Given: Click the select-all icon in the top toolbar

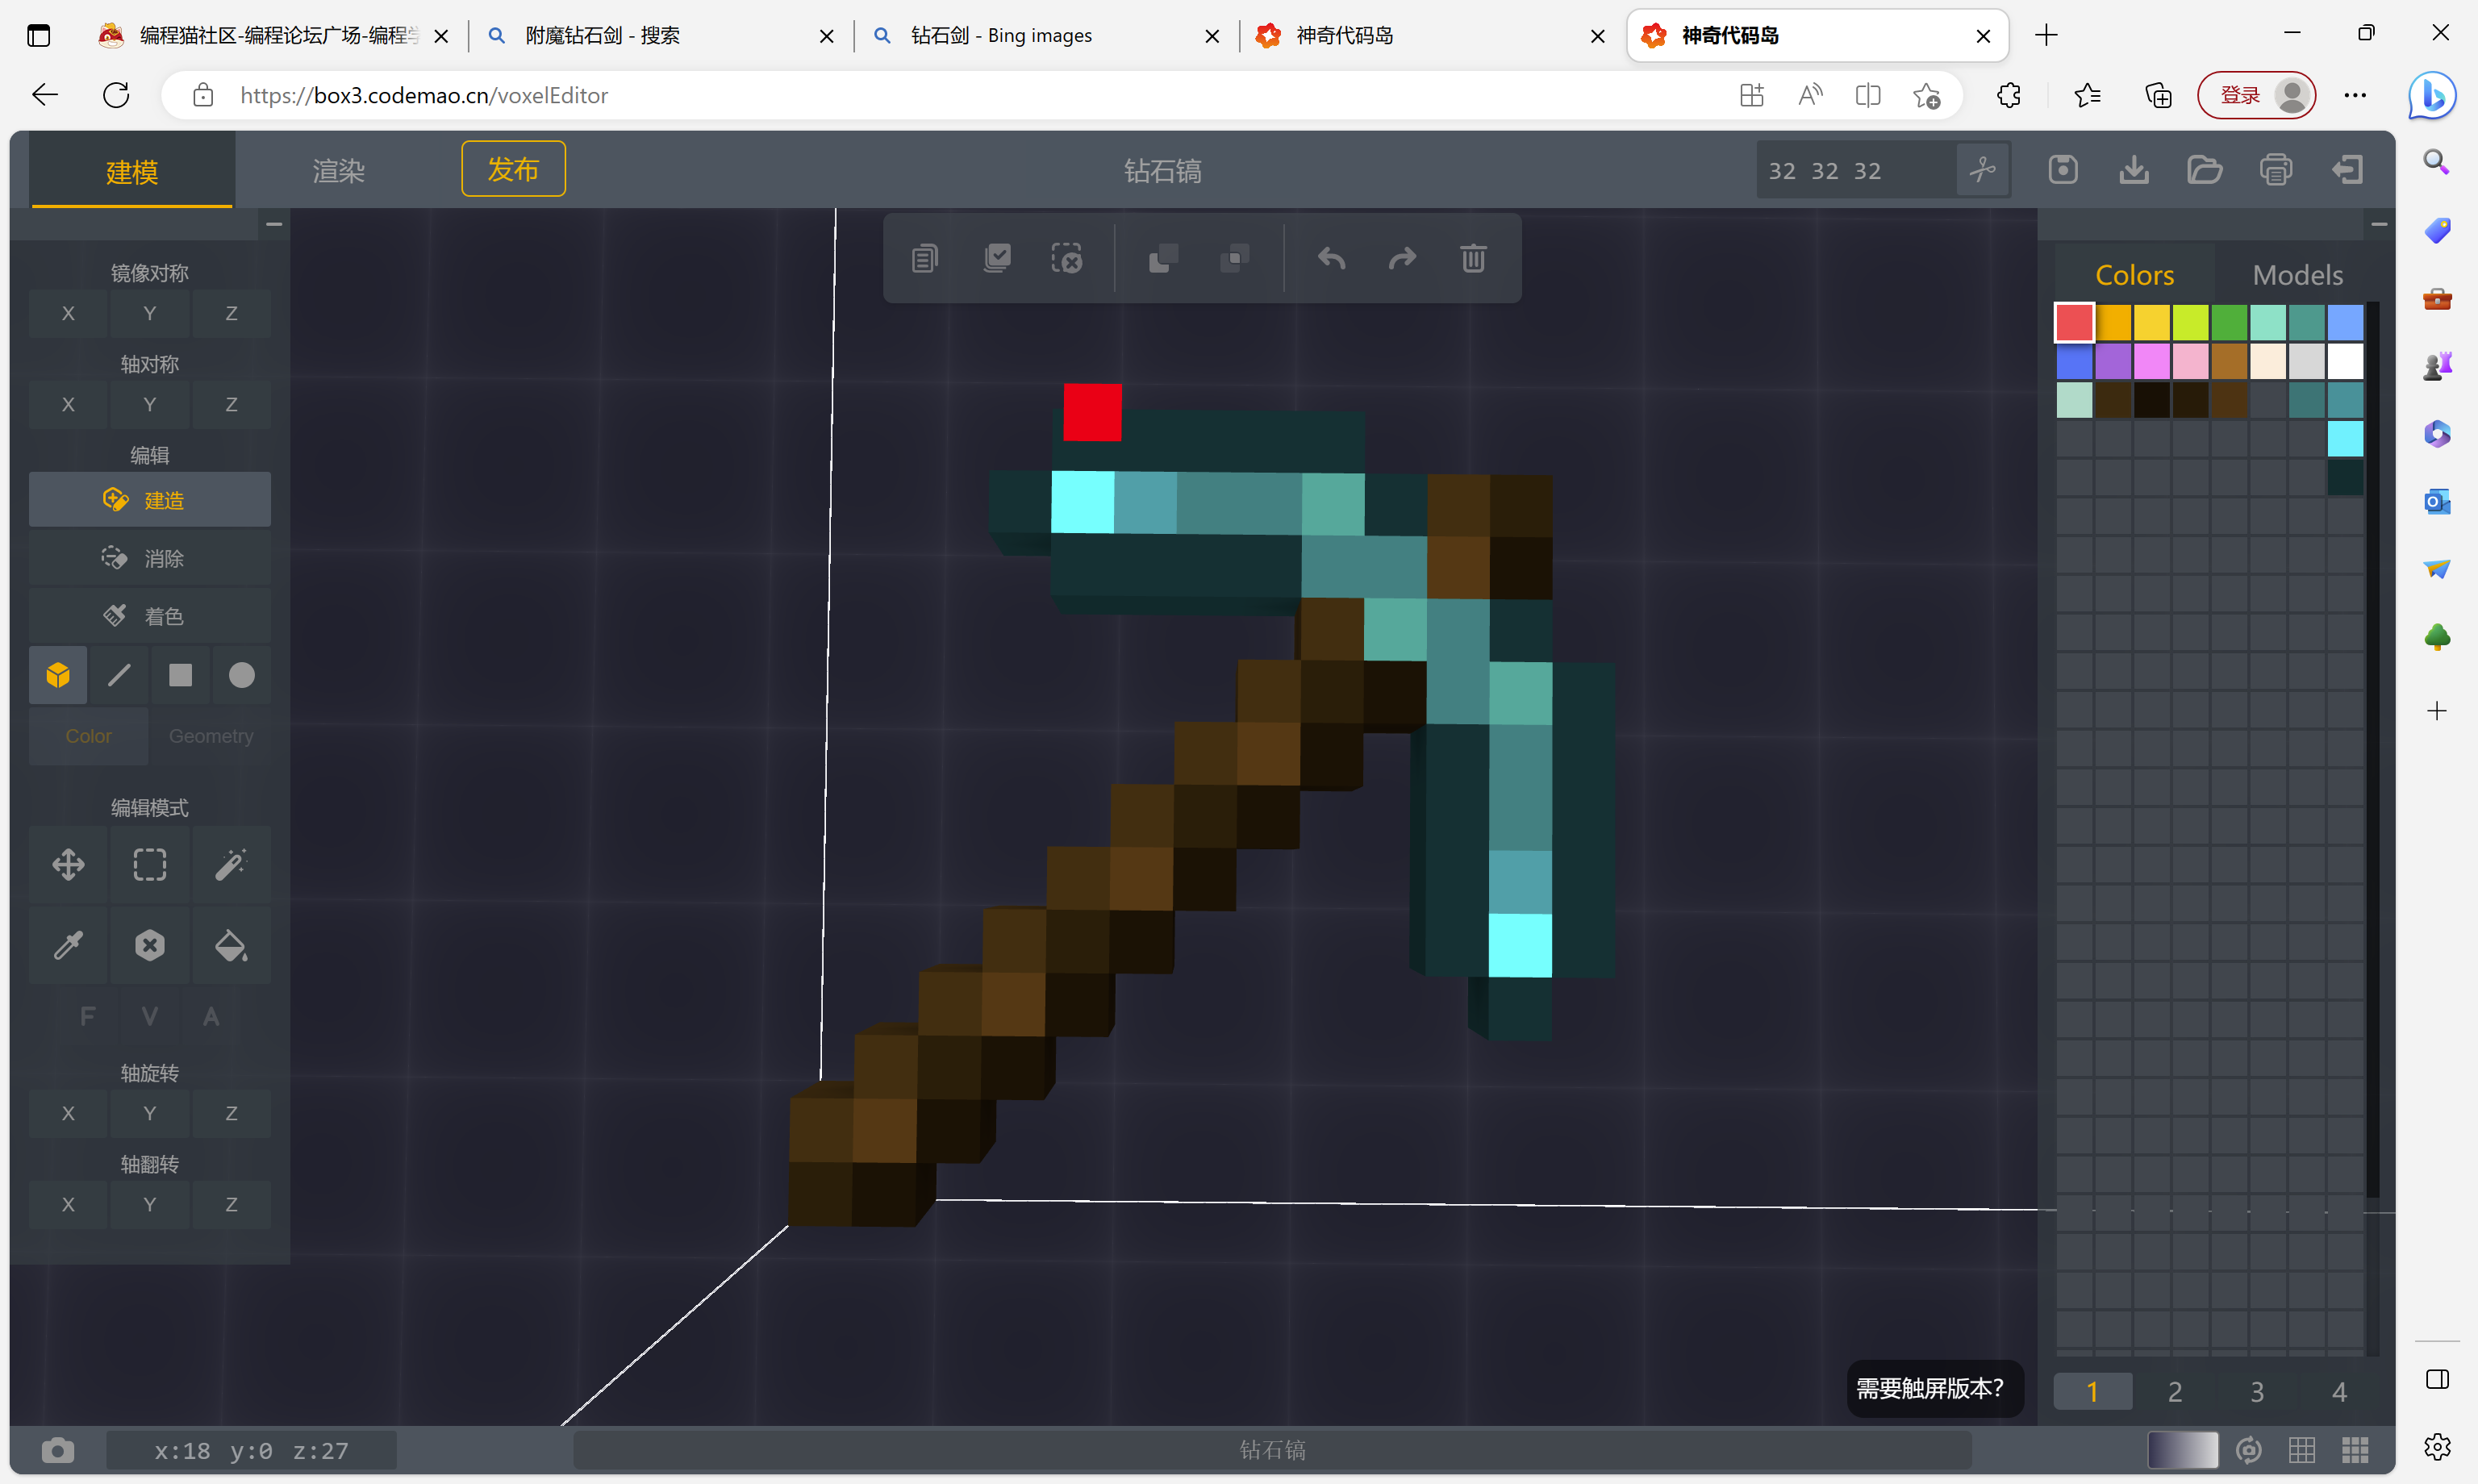Looking at the screenshot, I should (997, 259).
